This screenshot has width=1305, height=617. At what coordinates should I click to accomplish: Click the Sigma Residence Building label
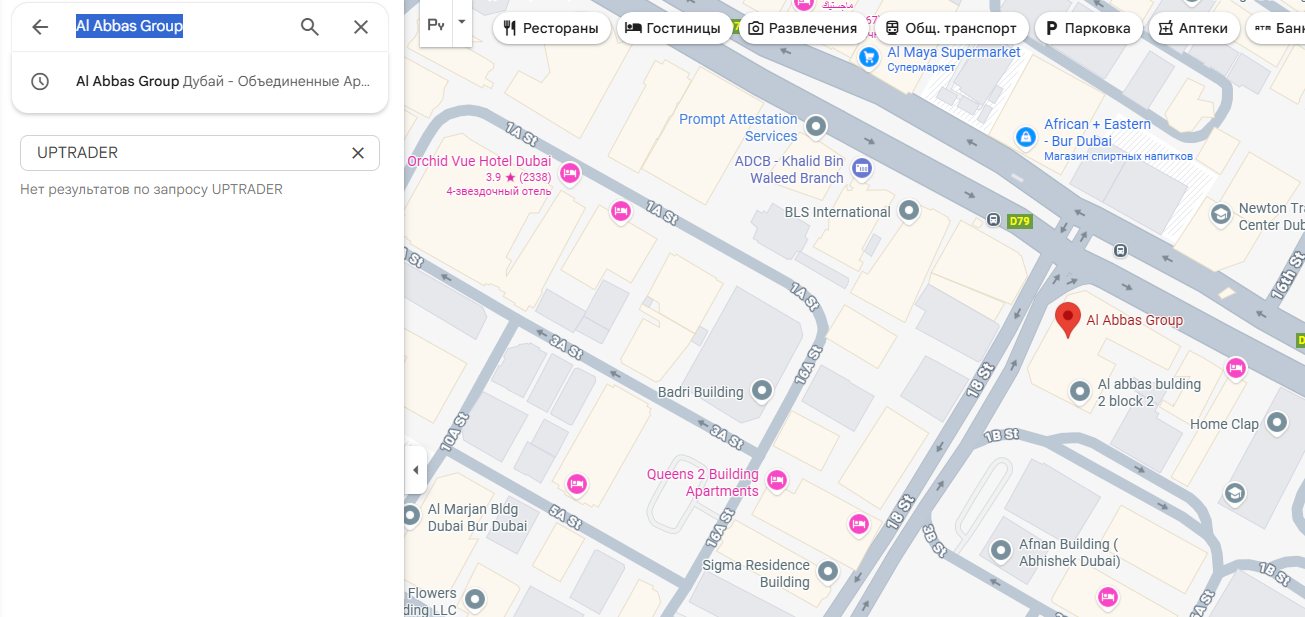point(756,573)
